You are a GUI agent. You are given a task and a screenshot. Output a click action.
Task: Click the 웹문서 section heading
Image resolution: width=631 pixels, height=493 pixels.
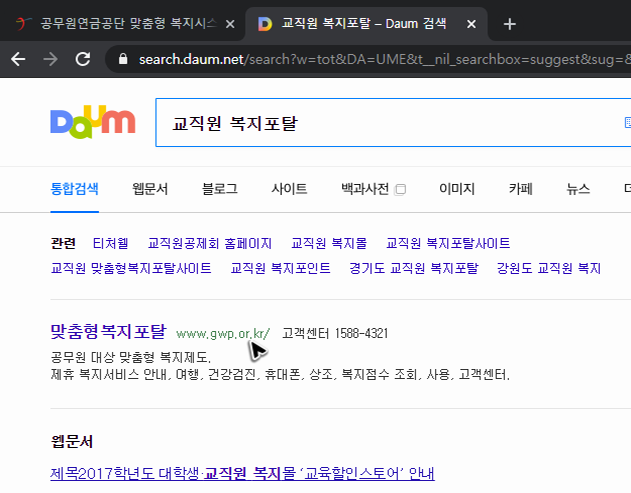click(72, 442)
